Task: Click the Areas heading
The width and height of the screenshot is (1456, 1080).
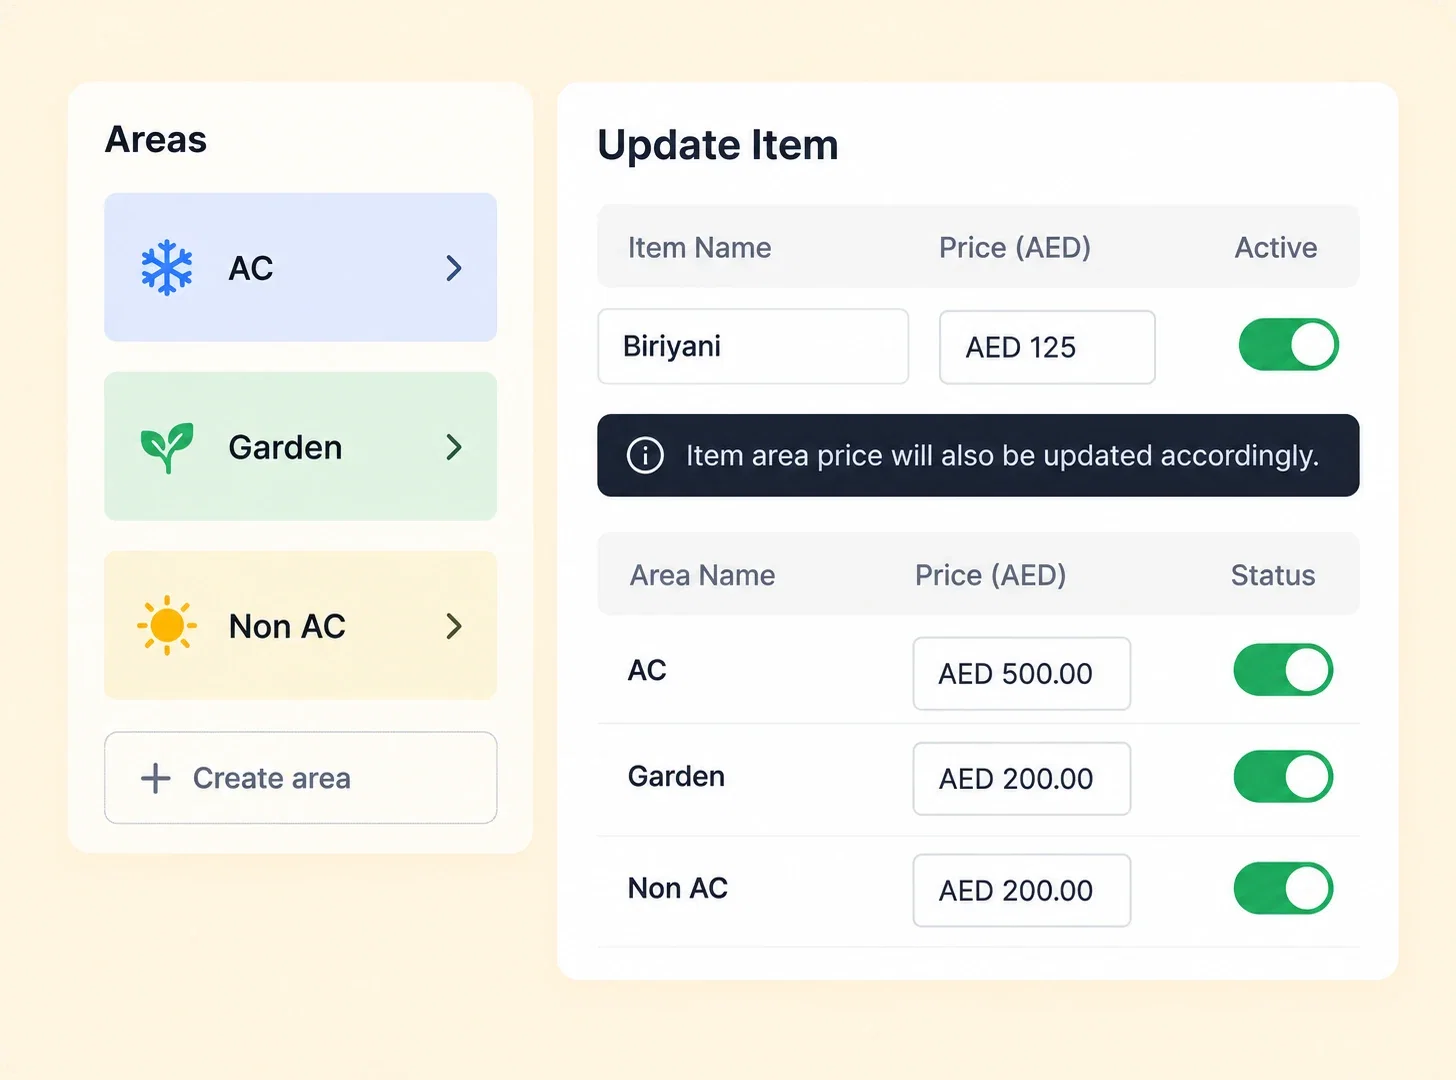Action: click(156, 139)
